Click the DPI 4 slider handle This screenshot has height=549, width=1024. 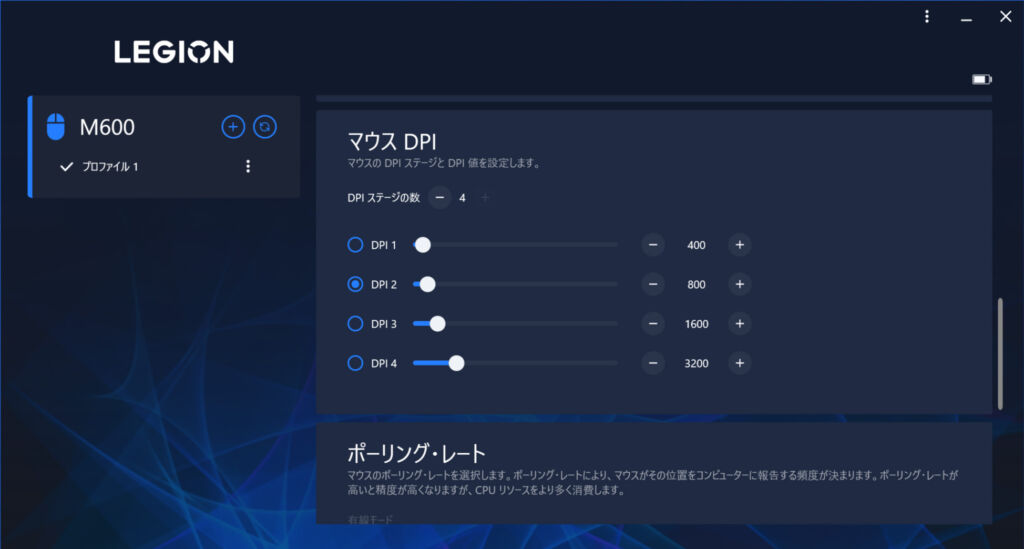click(x=456, y=363)
